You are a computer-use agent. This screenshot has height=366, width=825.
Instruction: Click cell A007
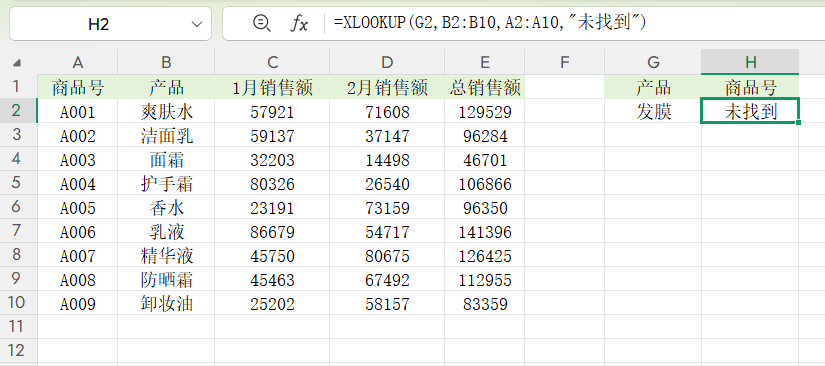click(x=78, y=256)
